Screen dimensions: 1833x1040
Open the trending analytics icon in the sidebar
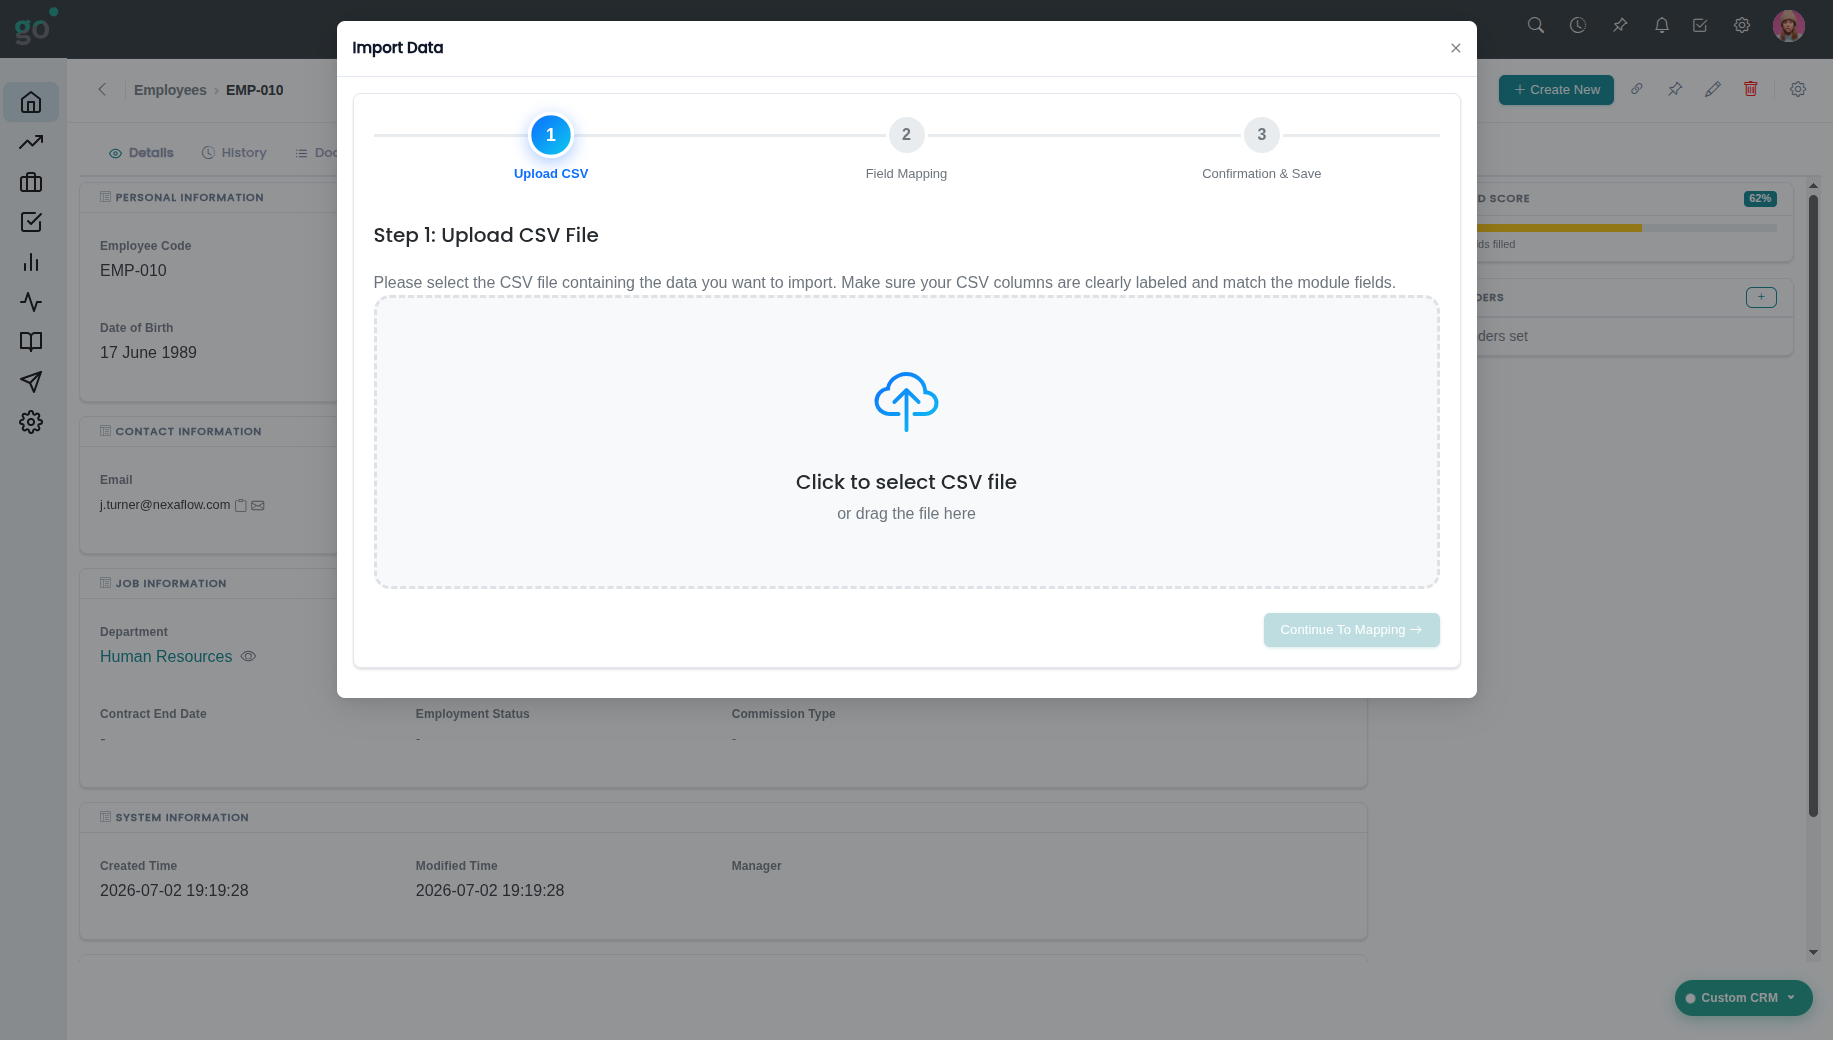31,142
